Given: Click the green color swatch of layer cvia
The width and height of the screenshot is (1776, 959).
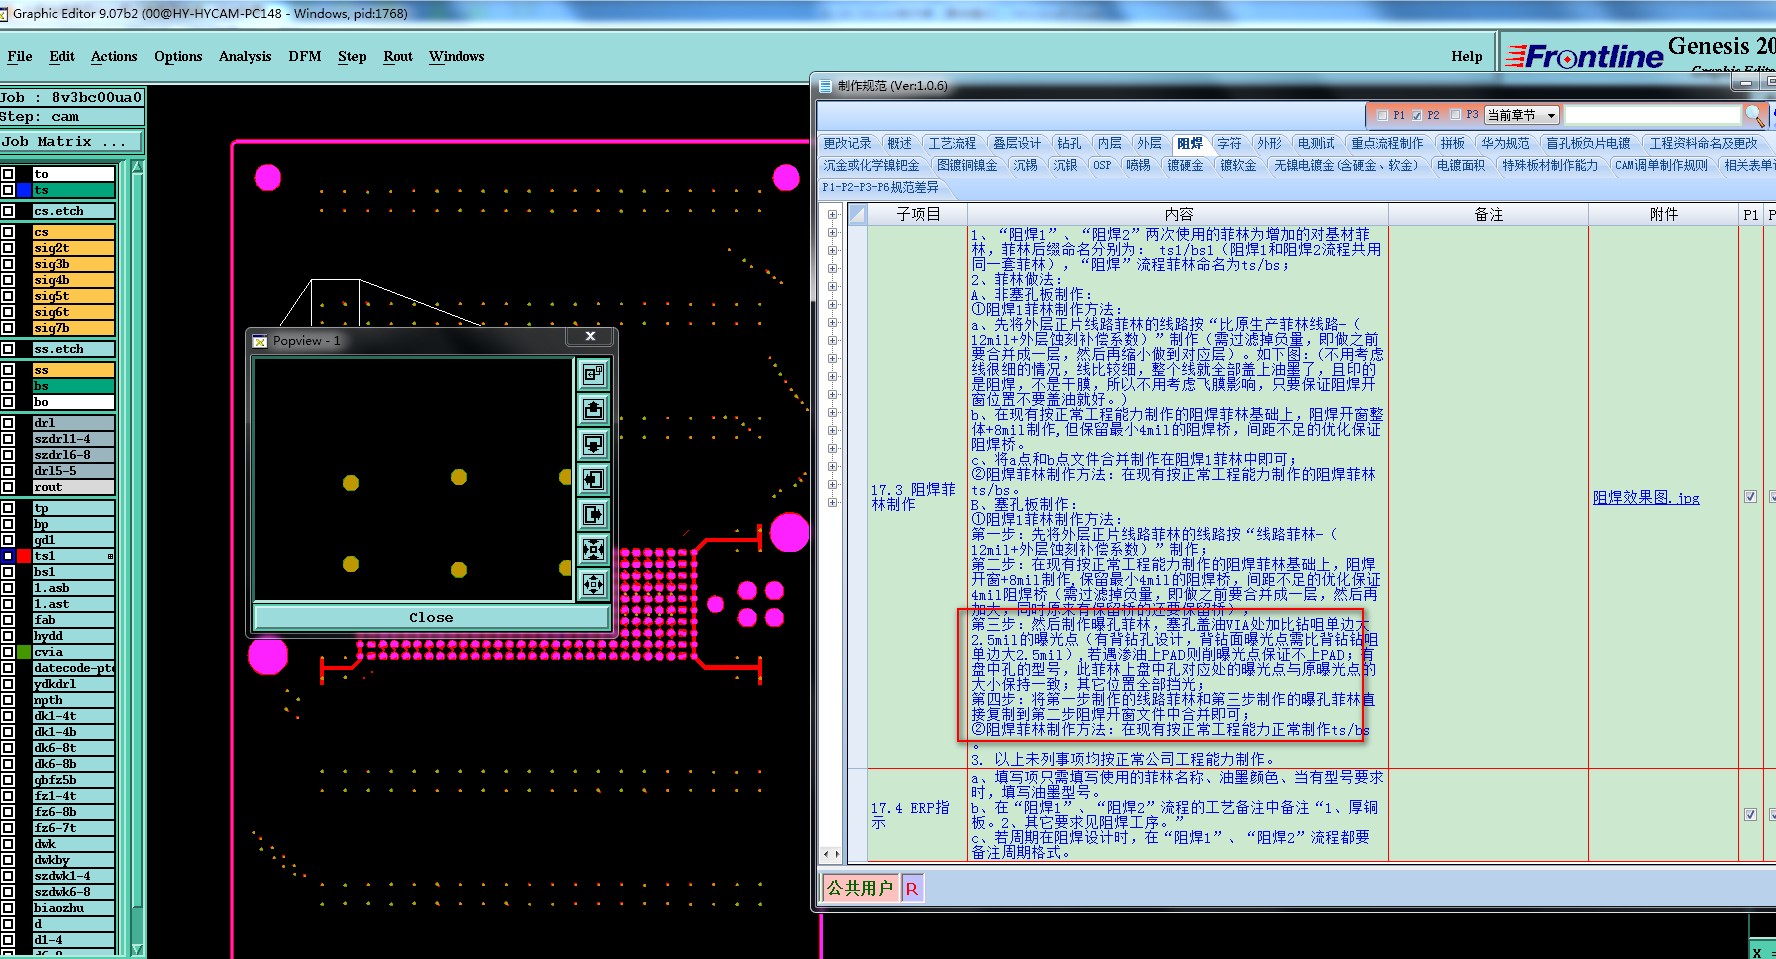Looking at the screenshot, I should (x=24, y=652).
